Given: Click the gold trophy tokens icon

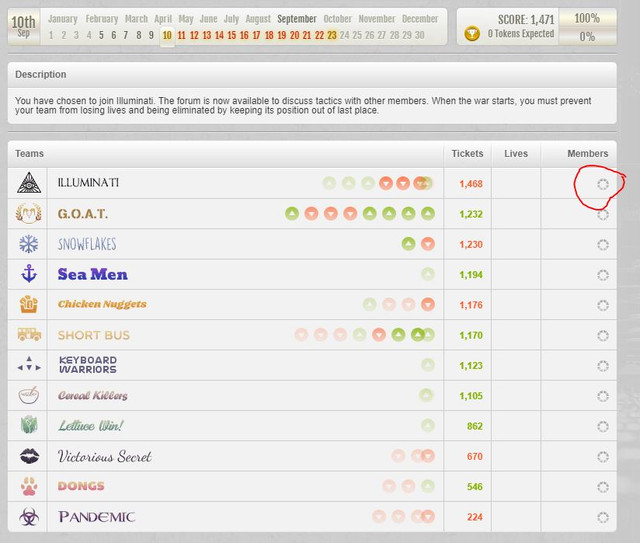Looking at the screenshot, I should 472,33.
